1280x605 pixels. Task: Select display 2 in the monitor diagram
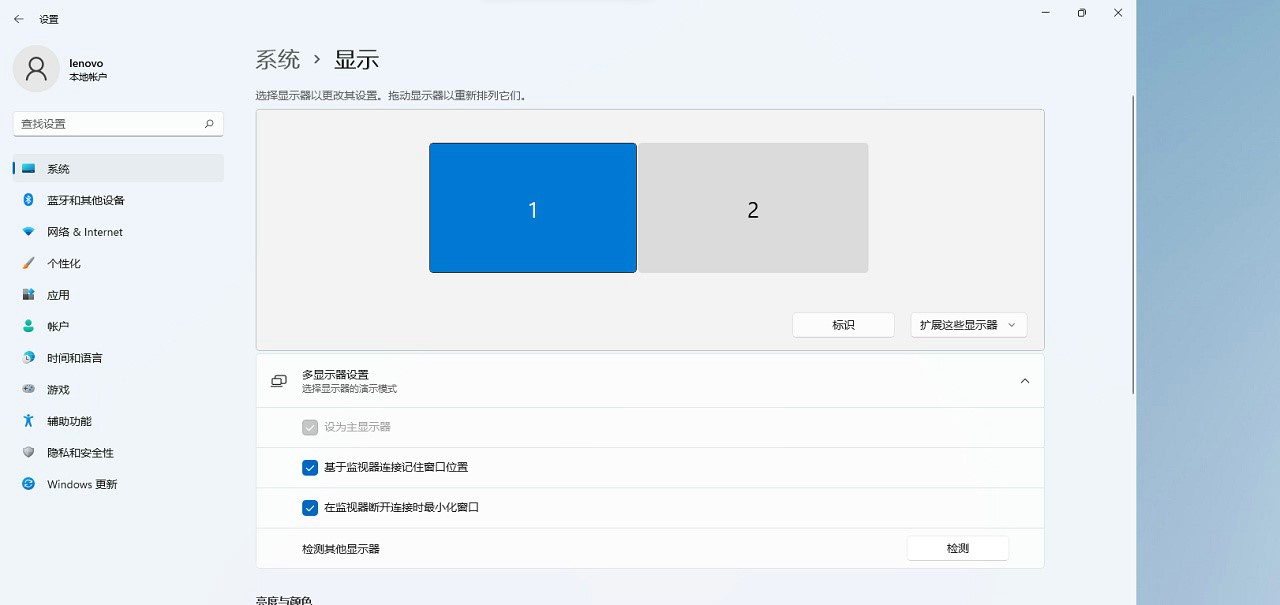[753, 207]
